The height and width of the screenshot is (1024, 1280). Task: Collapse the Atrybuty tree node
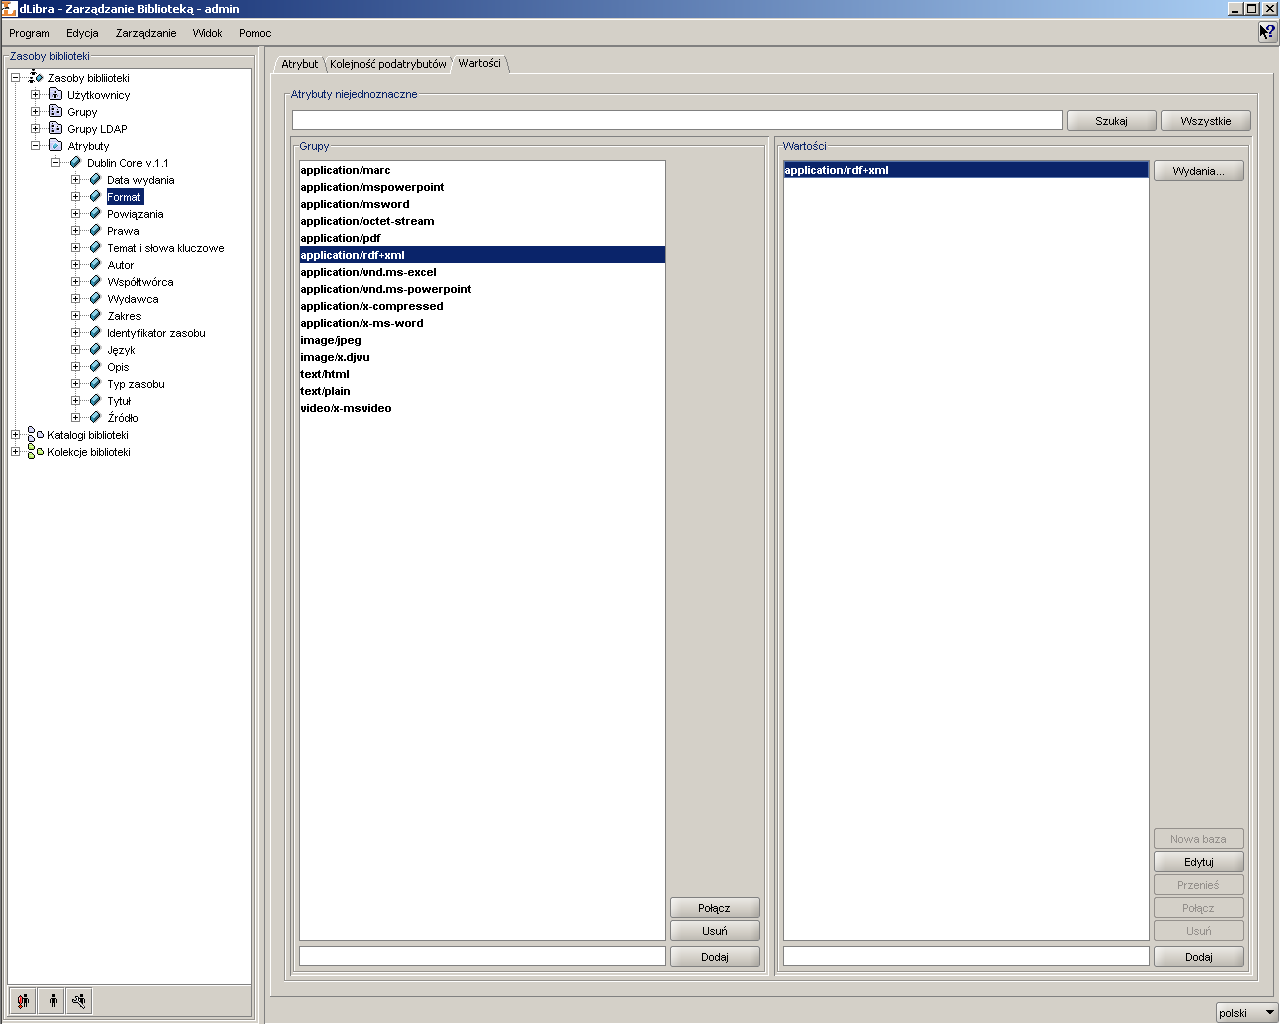(36, 146)
